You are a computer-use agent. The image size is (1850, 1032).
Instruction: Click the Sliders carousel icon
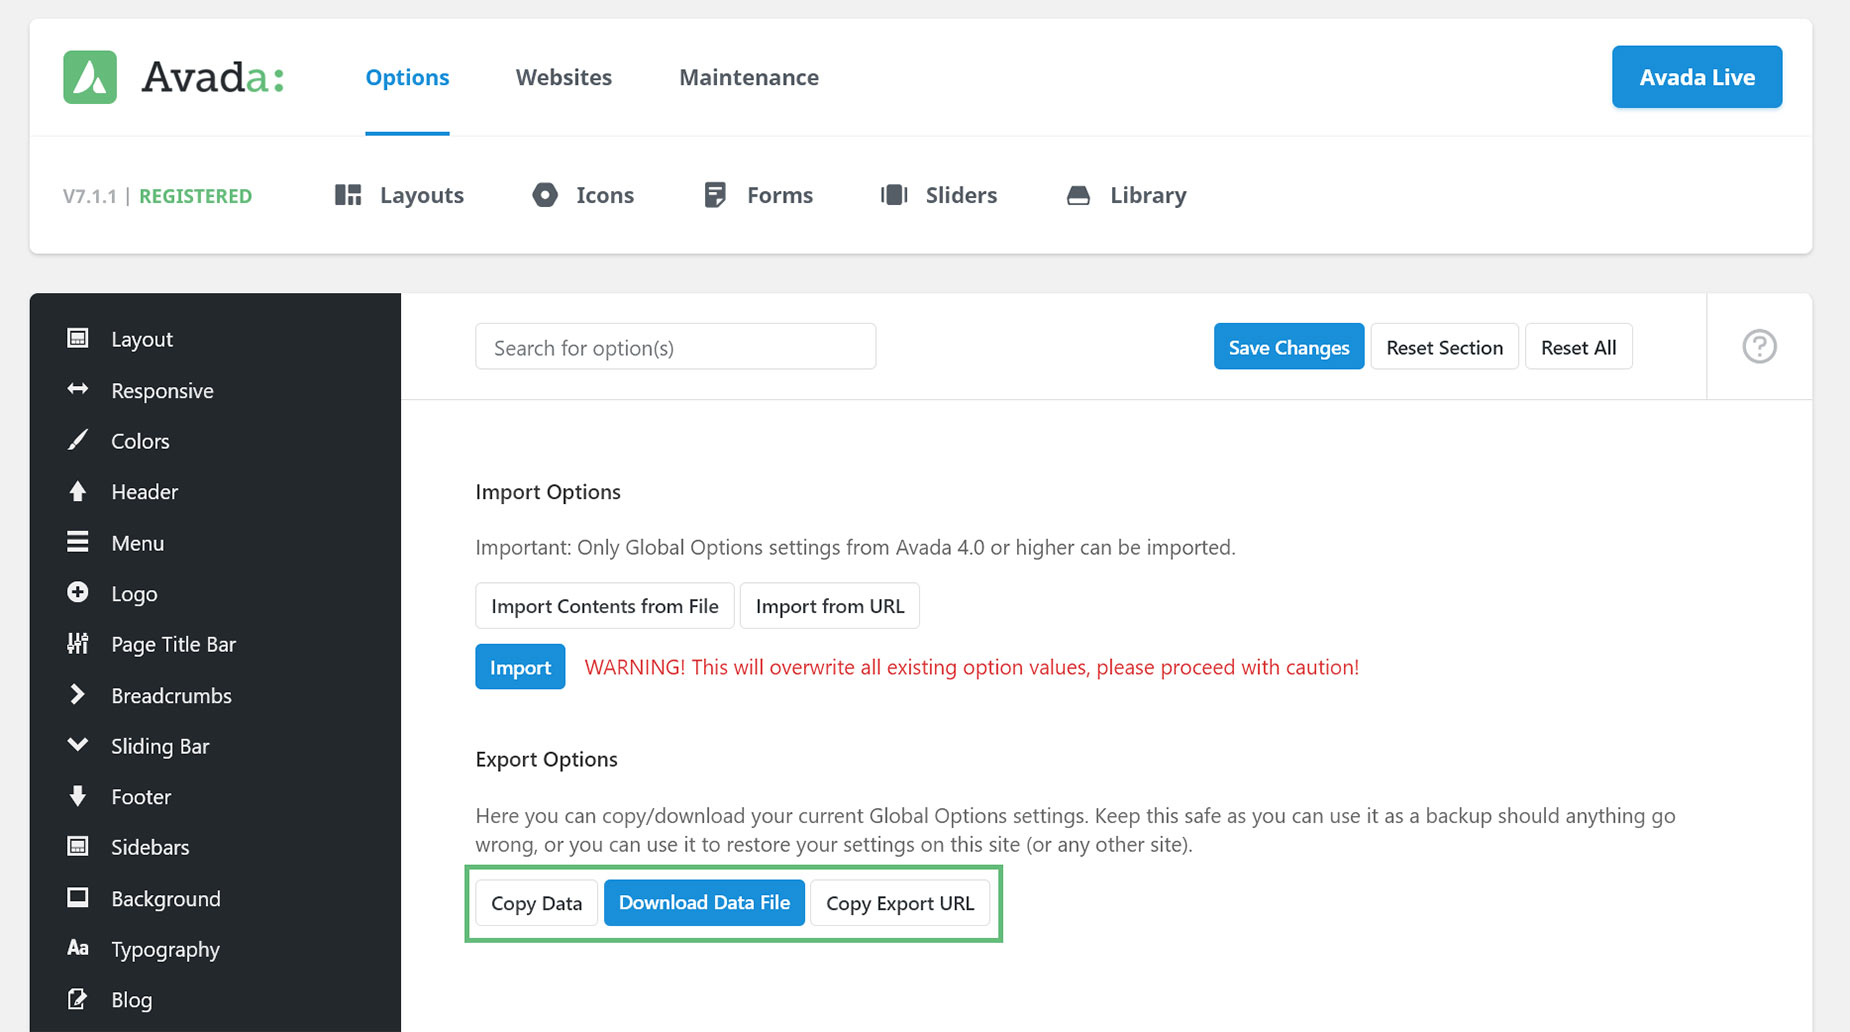pos(894,195)
